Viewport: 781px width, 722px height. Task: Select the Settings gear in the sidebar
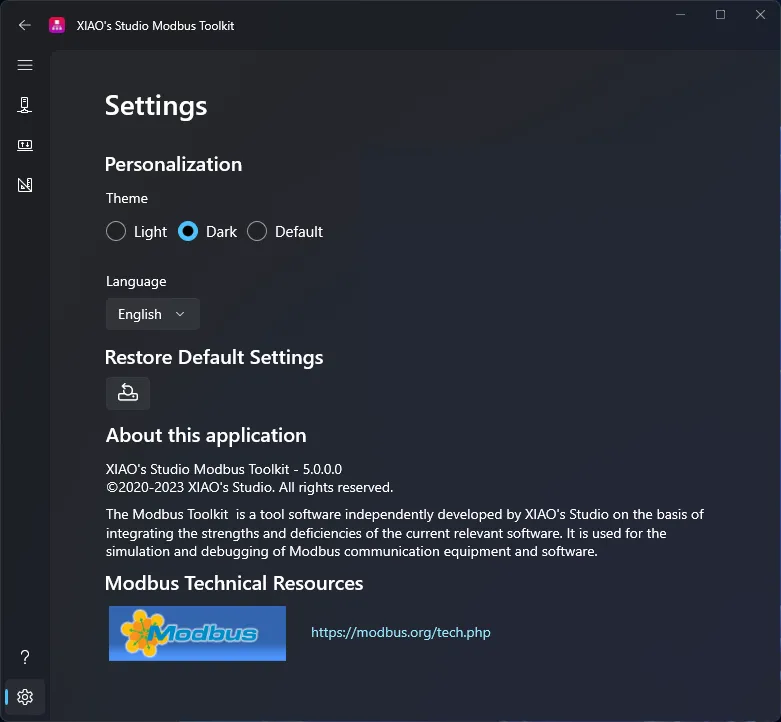[x=25, y=697]
